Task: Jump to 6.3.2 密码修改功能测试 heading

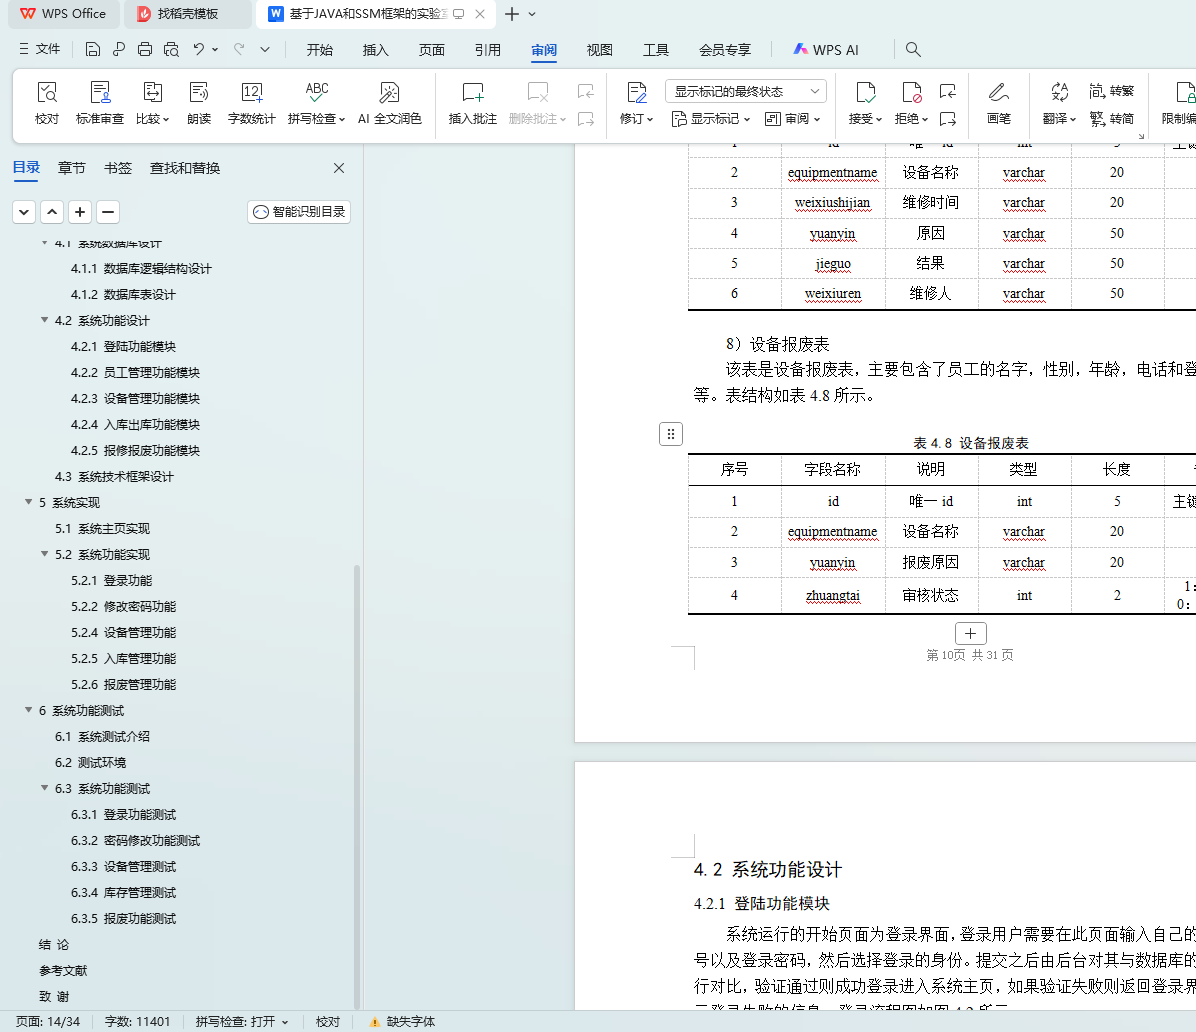Action: click(x=135, y=841)
